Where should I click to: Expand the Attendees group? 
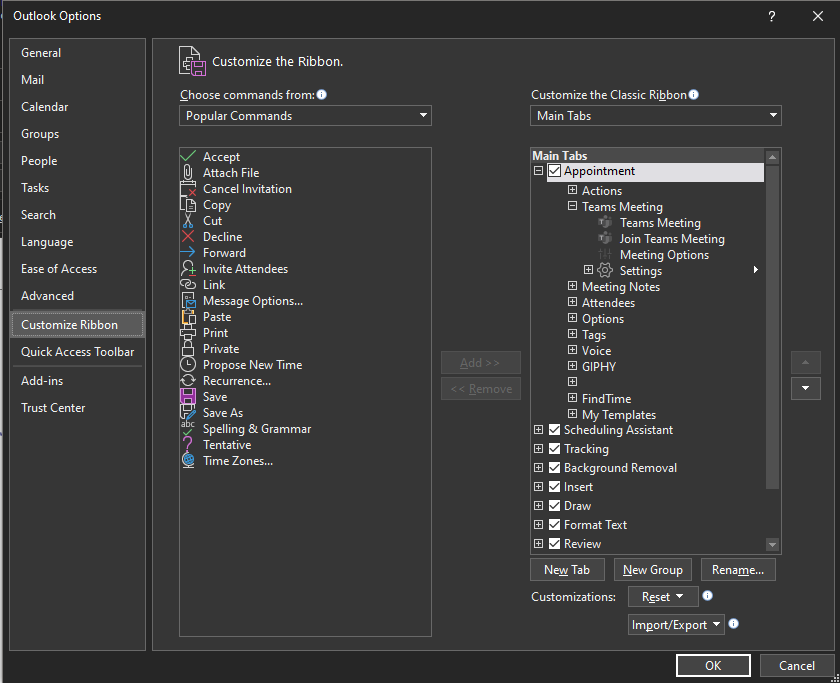coord(573,302)
